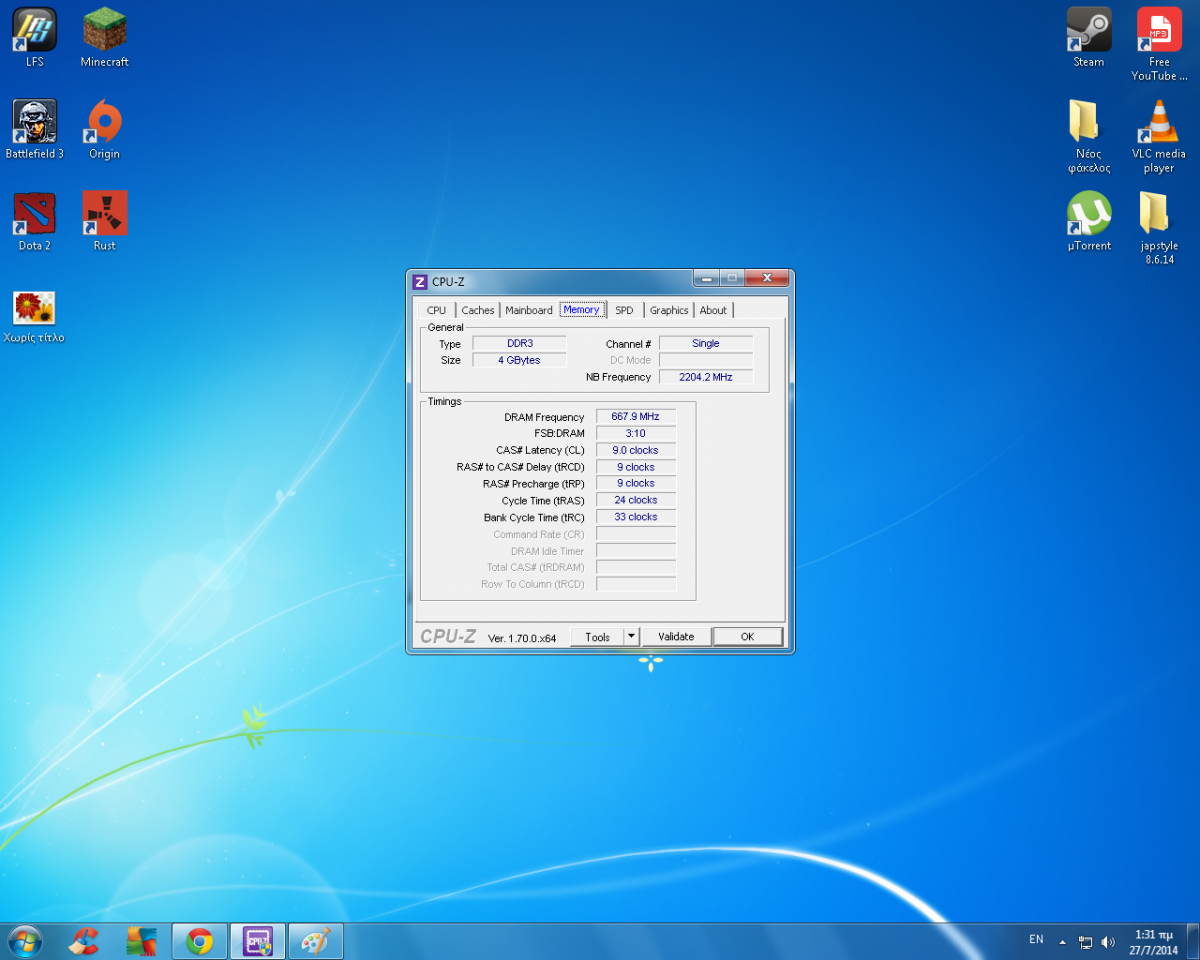Click Cycle Time value 24 clocks

(636, 500)
